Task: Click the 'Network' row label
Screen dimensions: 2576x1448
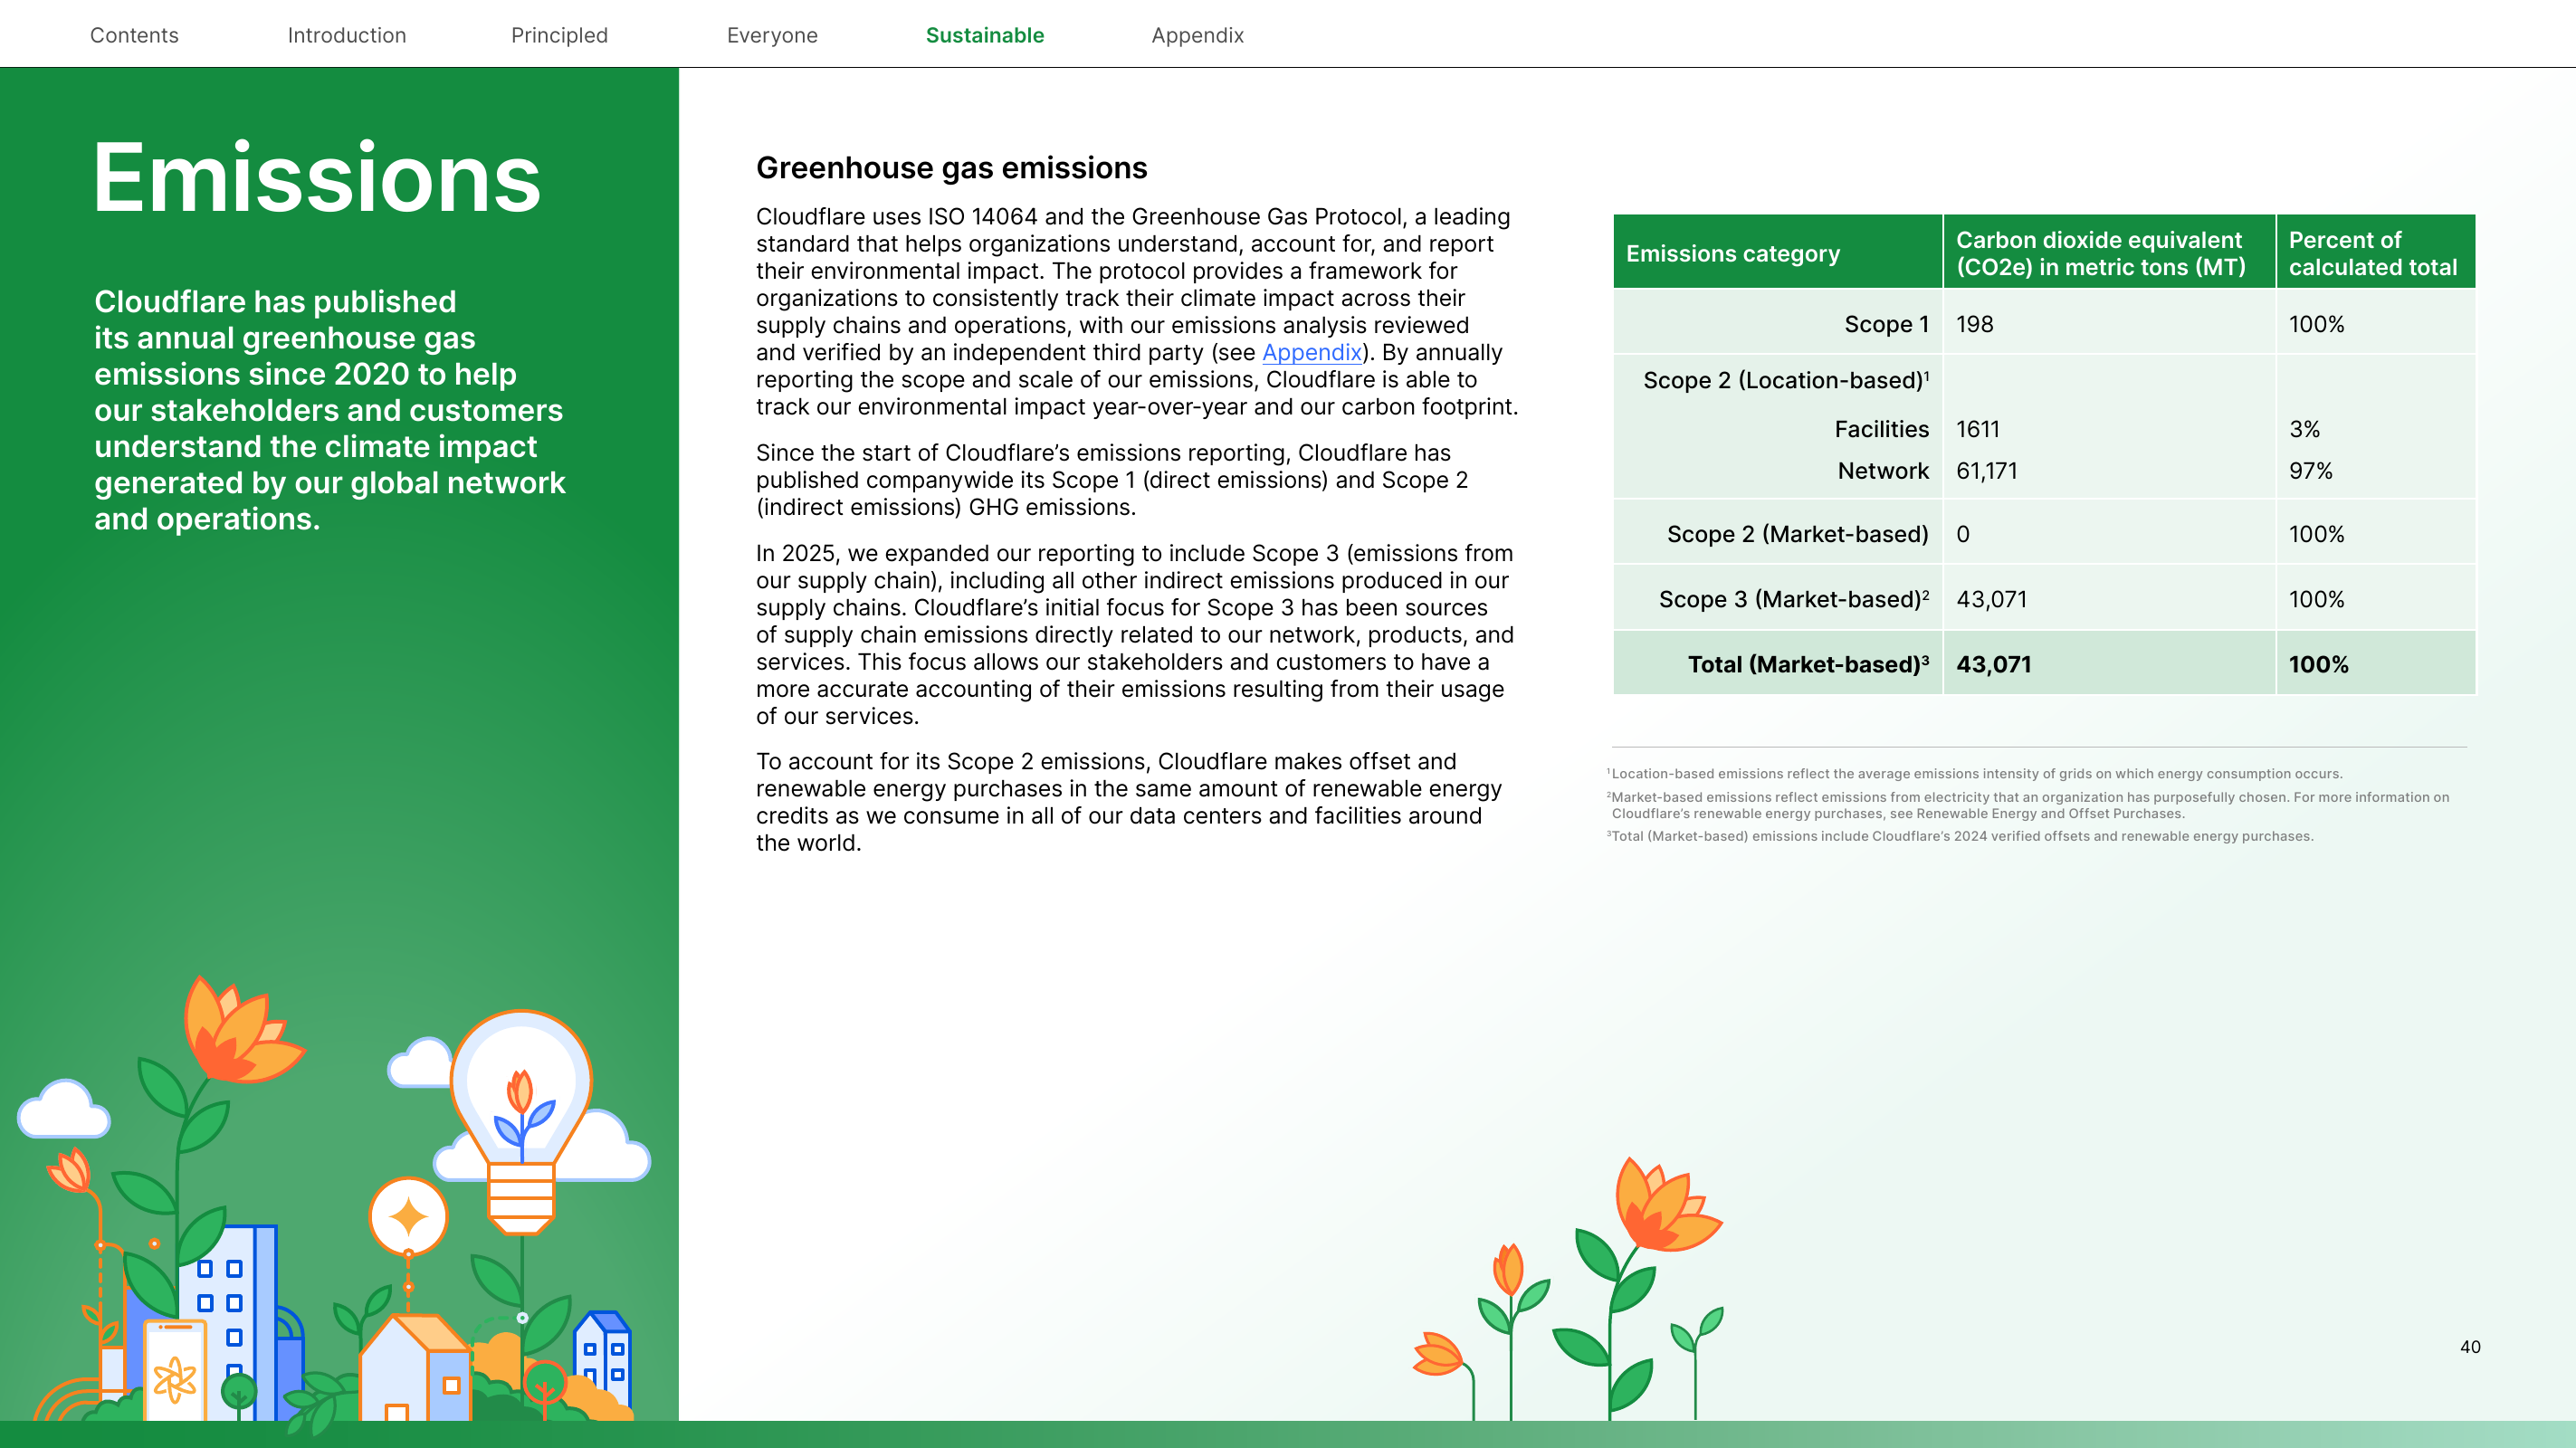Action: 1883,471
